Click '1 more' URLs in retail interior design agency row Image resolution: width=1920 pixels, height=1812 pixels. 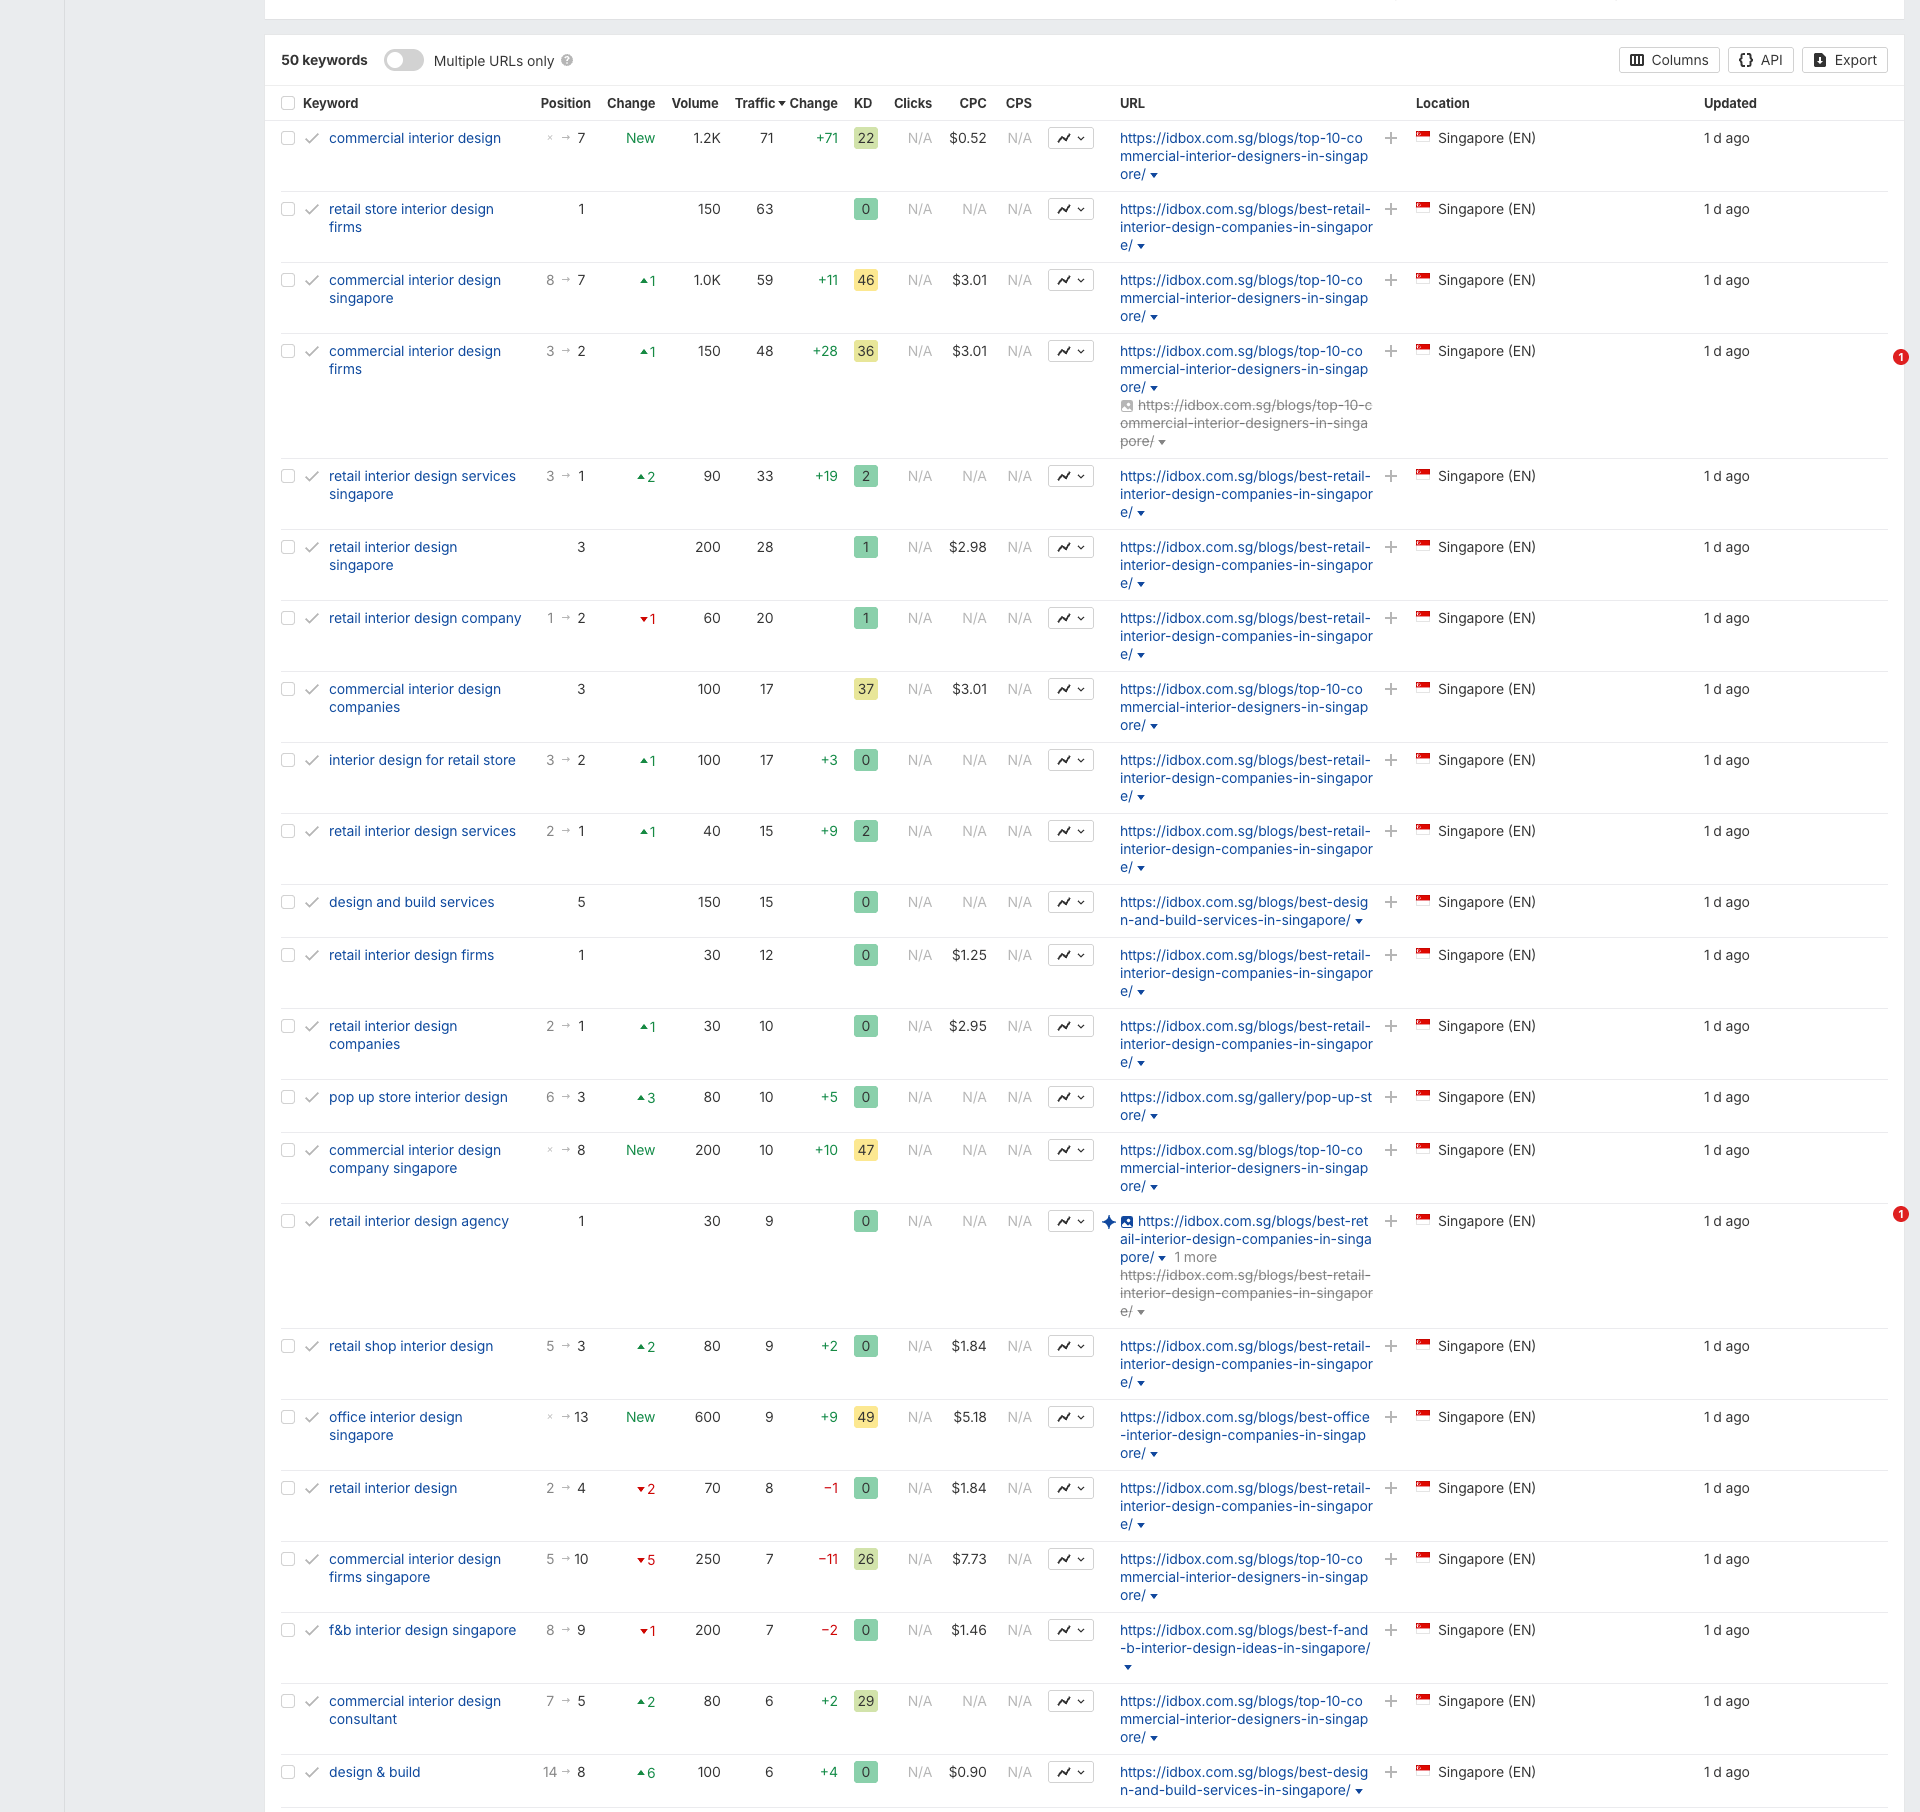(1196, 1257)
